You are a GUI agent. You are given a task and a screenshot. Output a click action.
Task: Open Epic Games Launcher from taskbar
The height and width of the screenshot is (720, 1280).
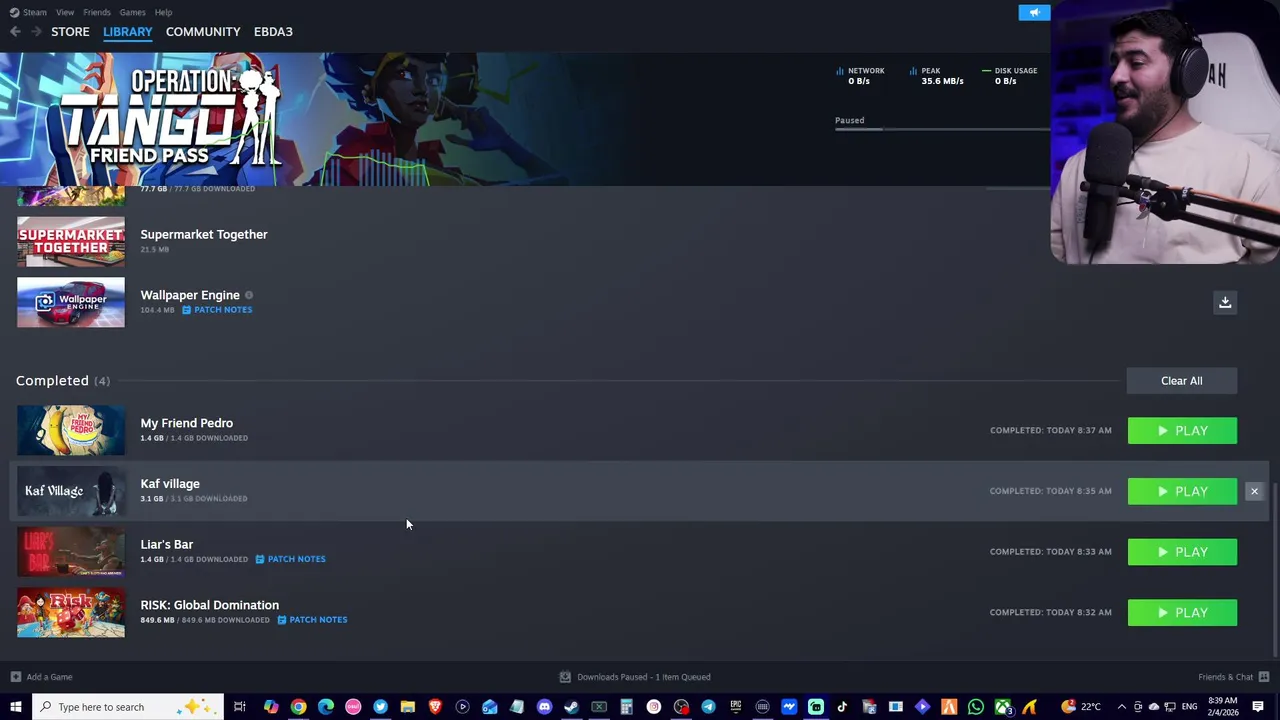pyautogui.click(x=735, y=707)
